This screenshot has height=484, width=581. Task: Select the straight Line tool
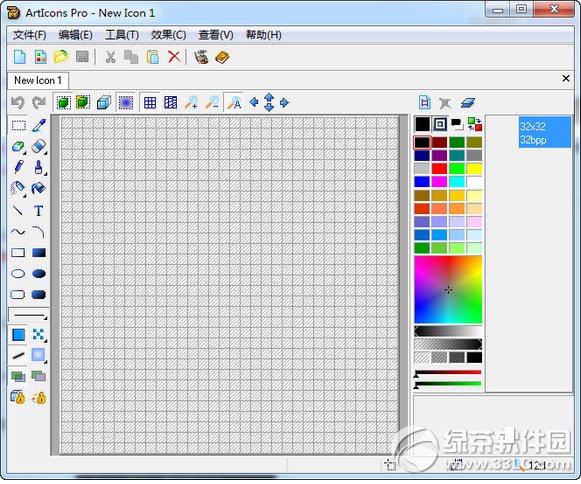click(18, 210)
